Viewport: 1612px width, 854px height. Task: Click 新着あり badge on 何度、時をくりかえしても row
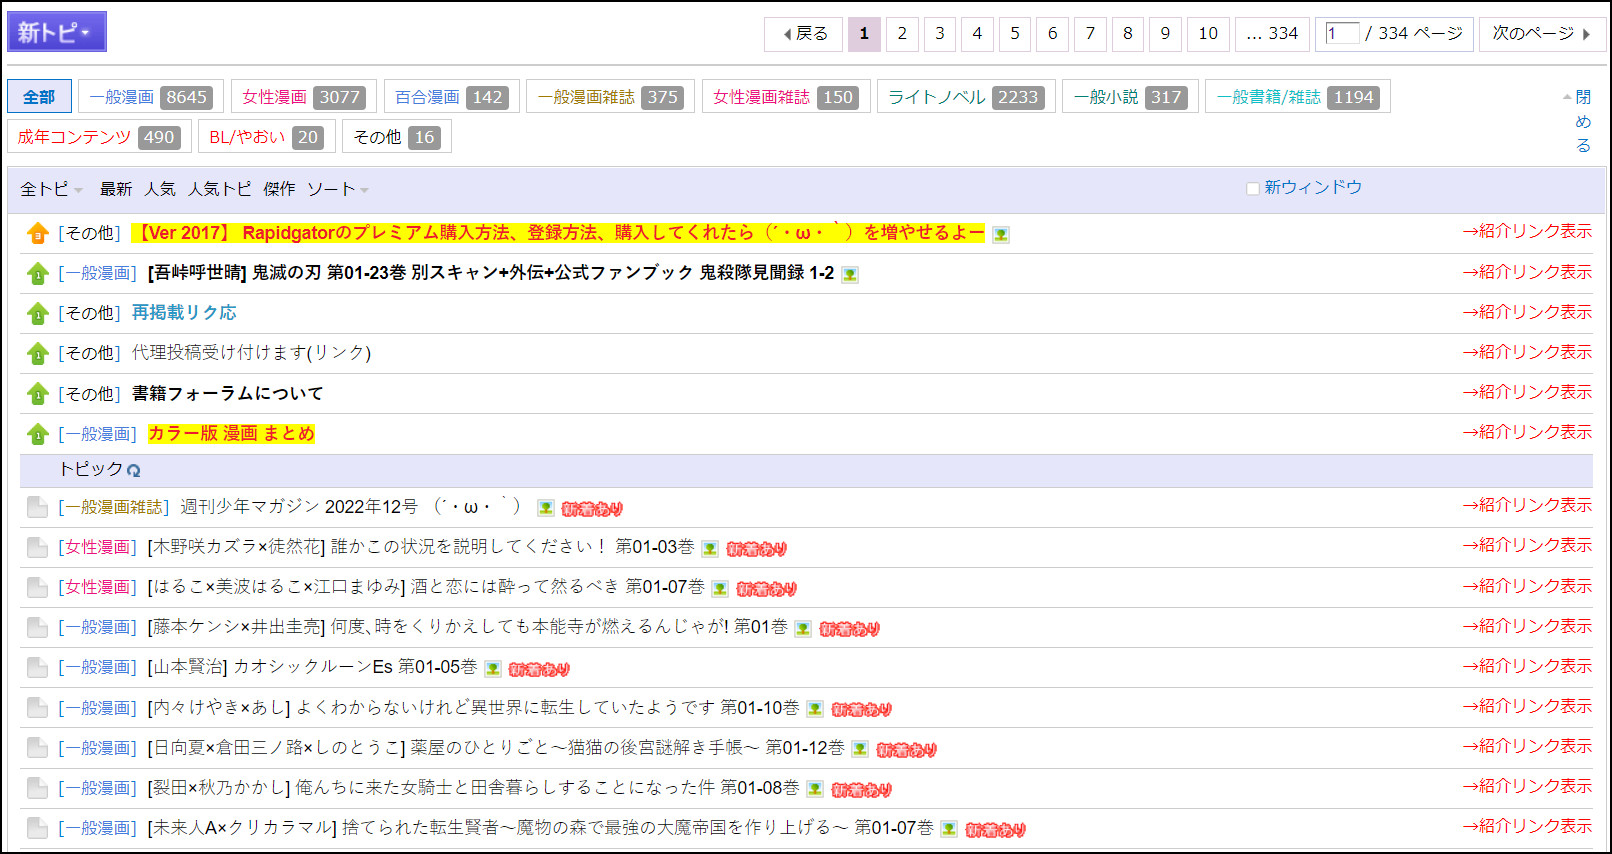click(850, 629)
